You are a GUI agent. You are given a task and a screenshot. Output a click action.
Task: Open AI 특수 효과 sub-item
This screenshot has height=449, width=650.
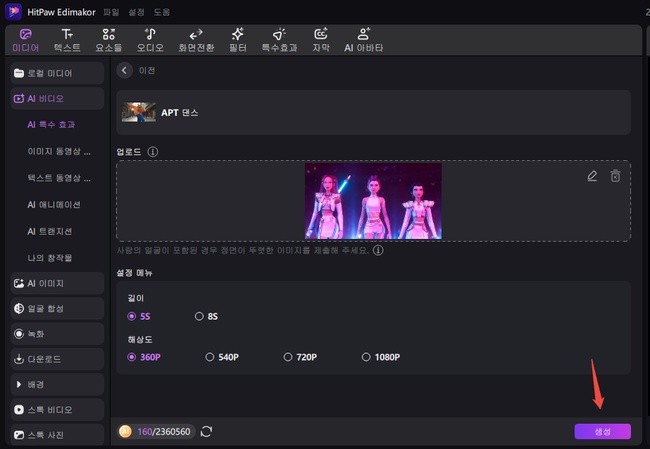(x=51, y=125)
